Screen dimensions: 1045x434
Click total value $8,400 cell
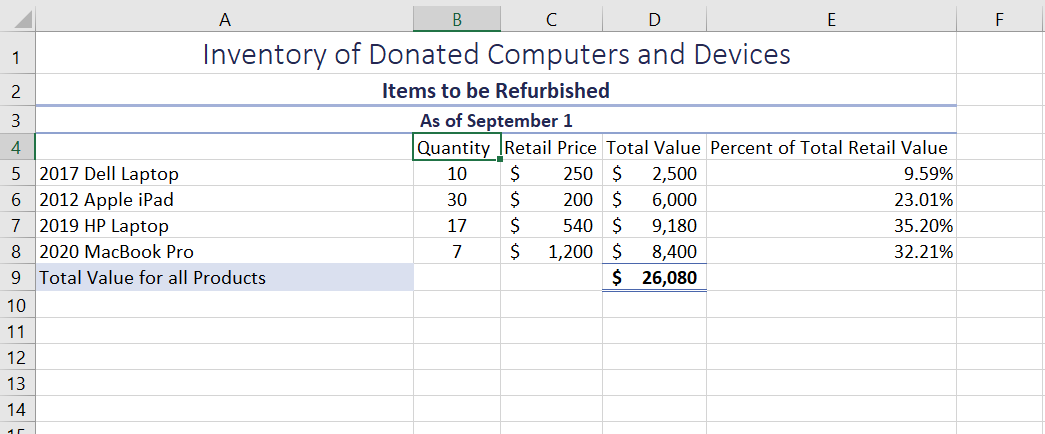654,251
